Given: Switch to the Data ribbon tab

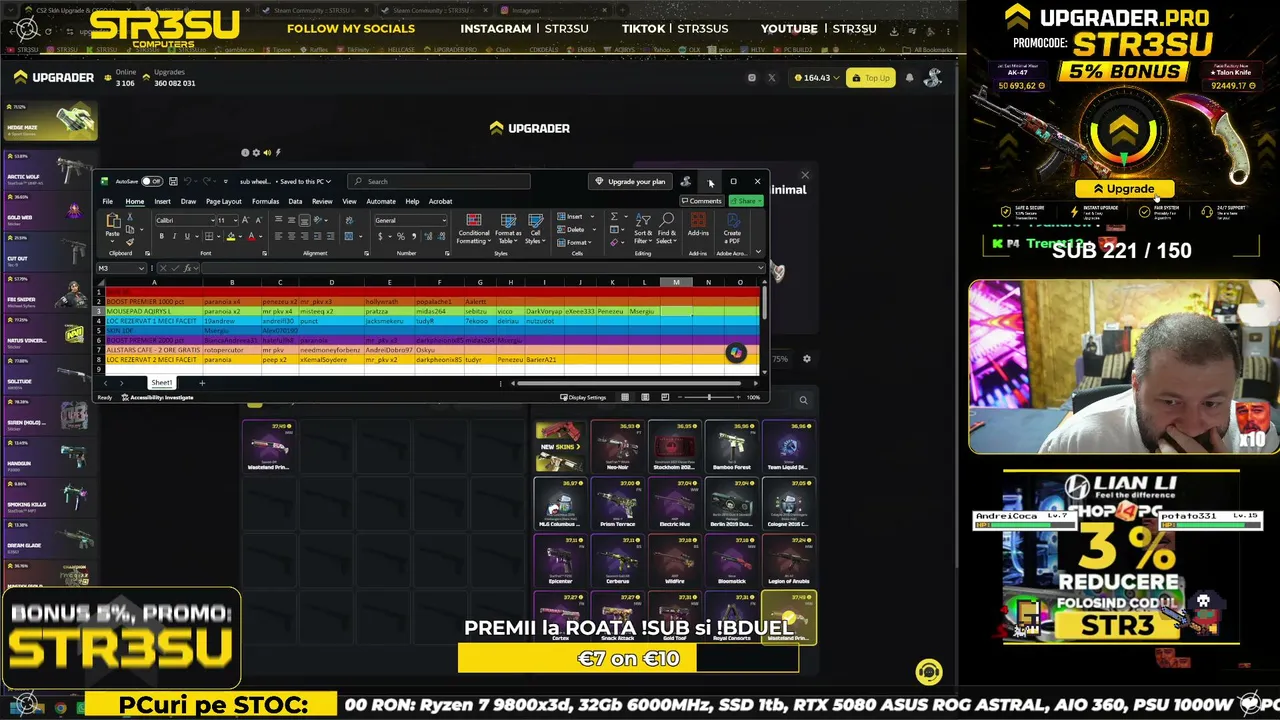Looking at the screenshot, I should [295, 201].
